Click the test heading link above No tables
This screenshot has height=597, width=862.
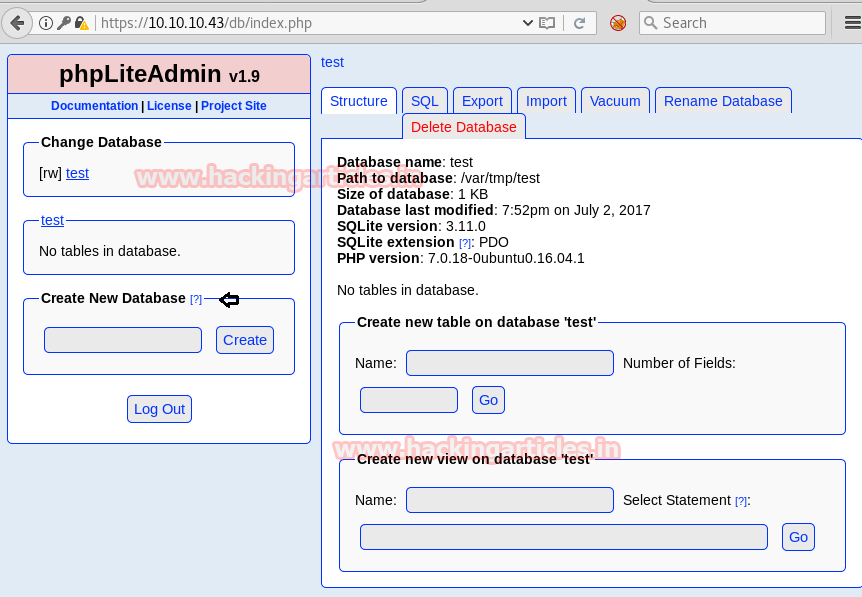(52, 220)
